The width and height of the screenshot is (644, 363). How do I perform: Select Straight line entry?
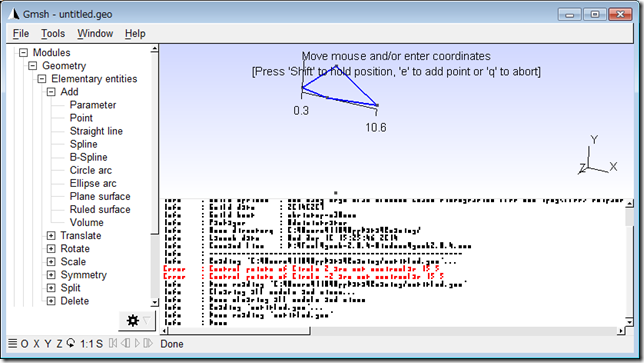point(96,131)
